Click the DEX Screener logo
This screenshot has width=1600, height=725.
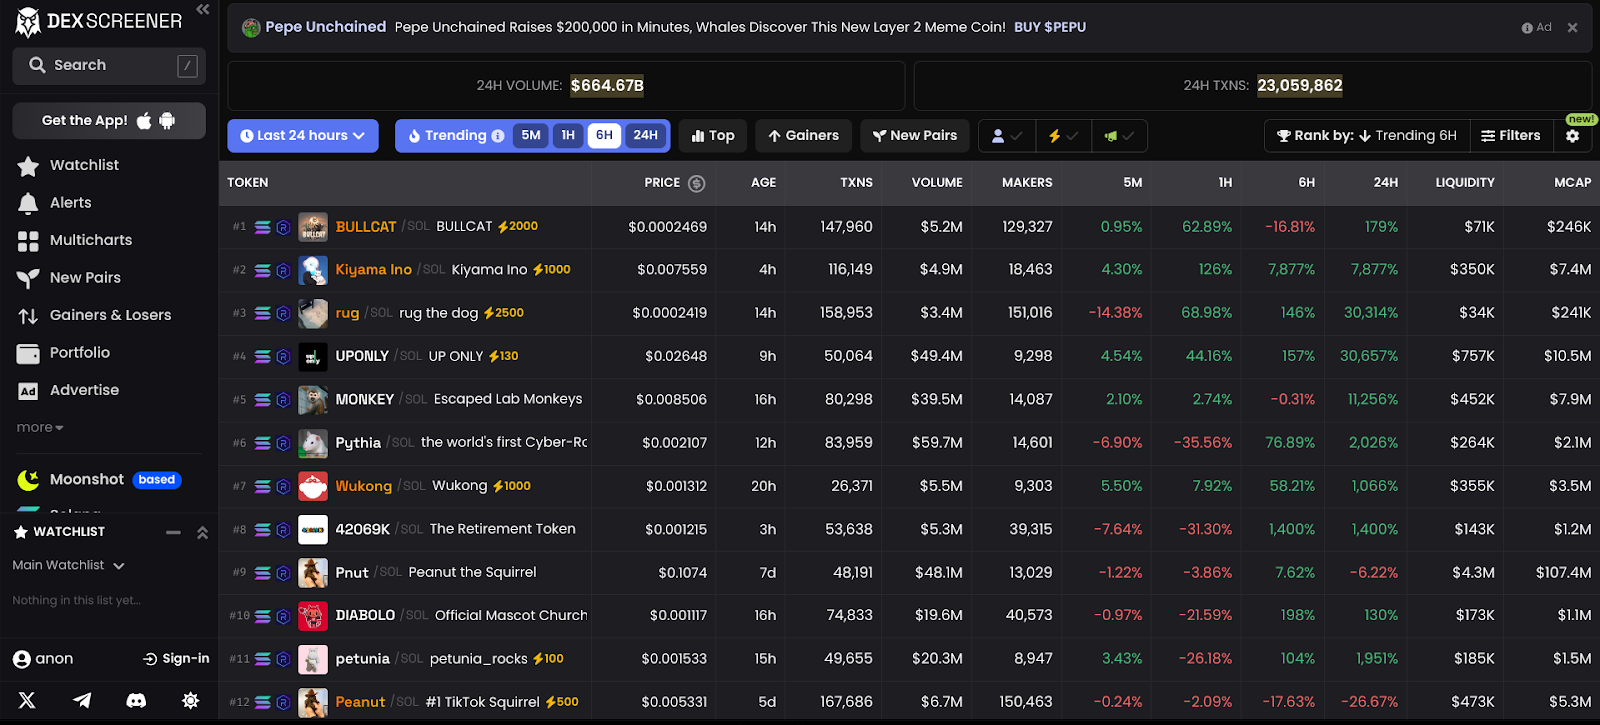[x=98, y=21]
